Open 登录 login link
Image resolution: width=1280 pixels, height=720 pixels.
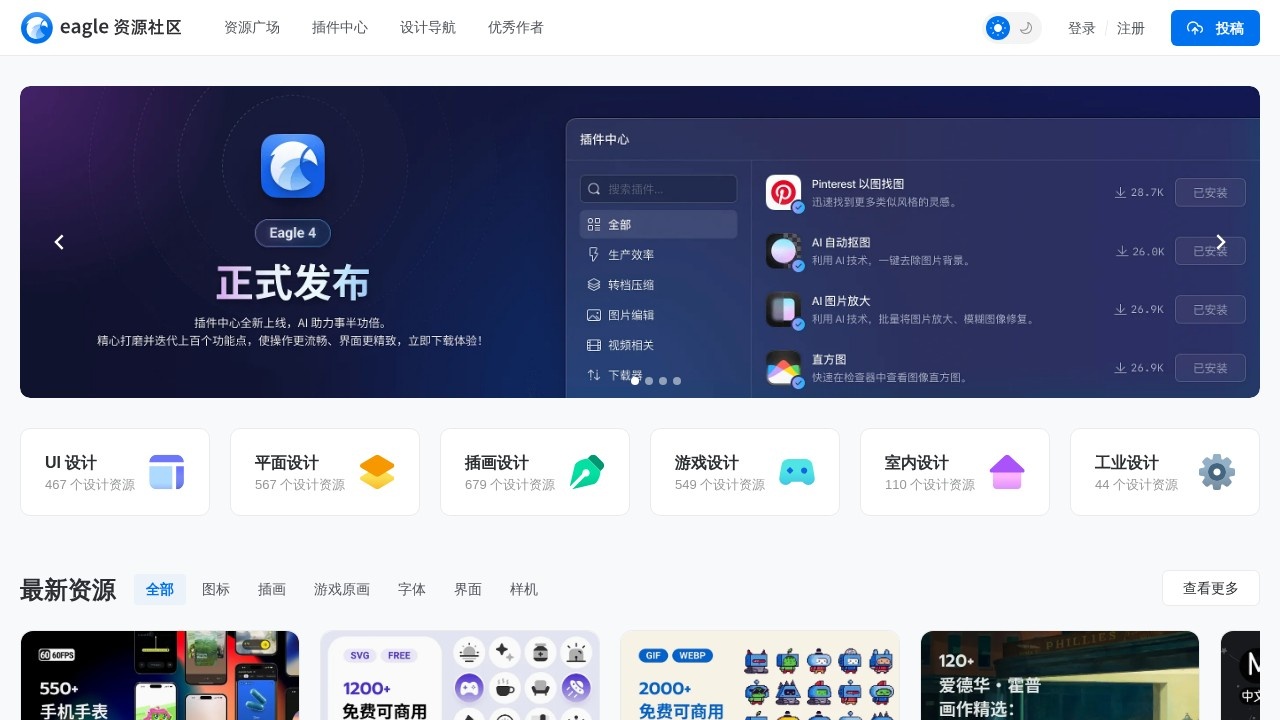pos(1082,28)
